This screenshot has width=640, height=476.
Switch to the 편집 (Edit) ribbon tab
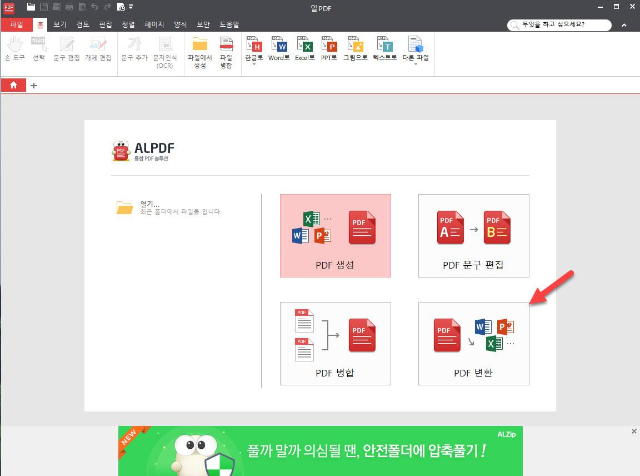[106, 25]
